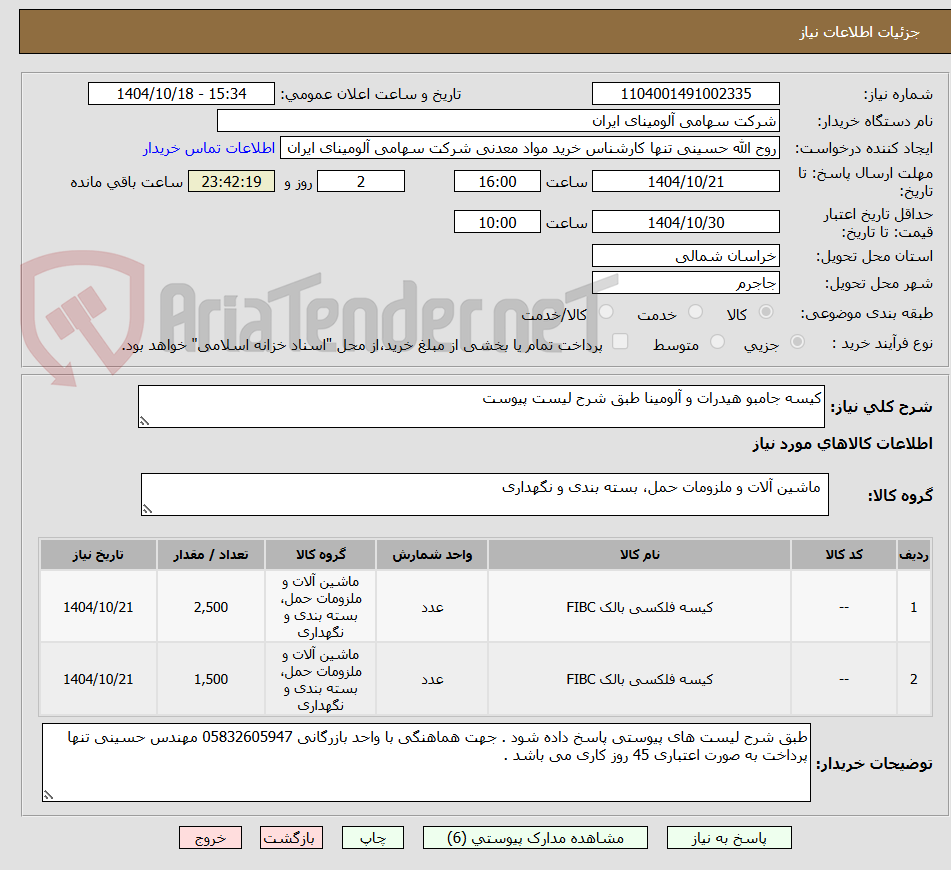Click the request creator field
This screenshot has height=870, width=951.
pos(529,149)
